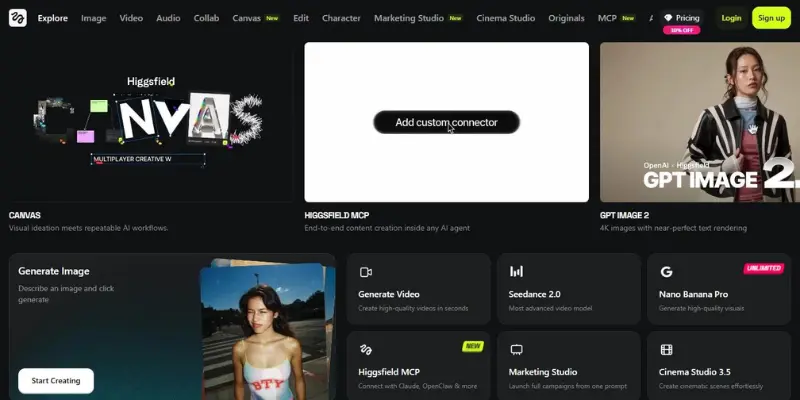Open the Higgsfield MCP card
The height and width of the screenshot is (400, 800).
pyautogui.click(x=418, y=366)
